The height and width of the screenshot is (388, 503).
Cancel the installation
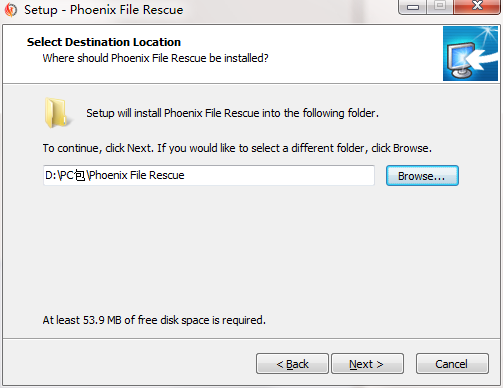pos(452,364)
